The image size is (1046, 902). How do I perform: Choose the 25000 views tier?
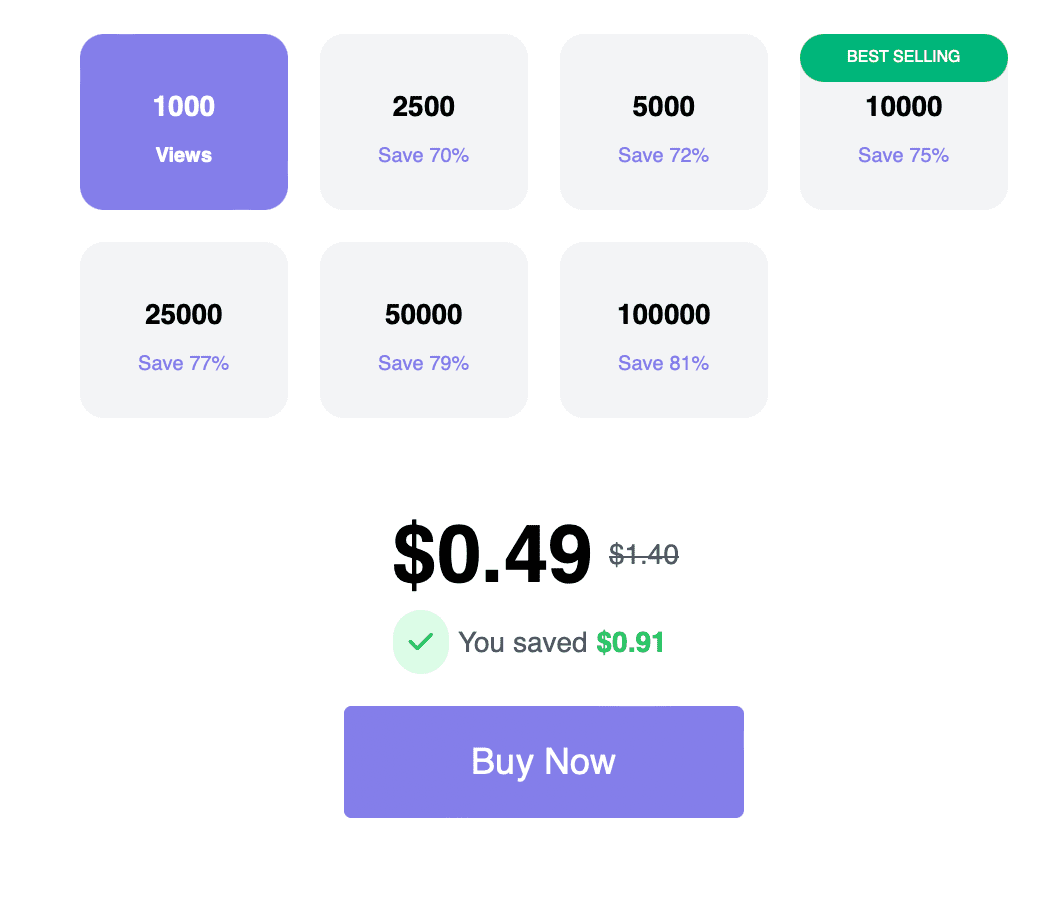coord(184,330)
